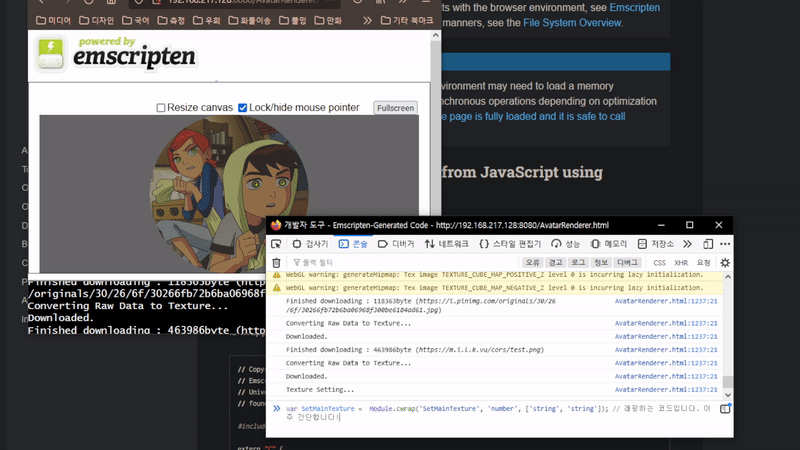Open the 만화 bookmark folder

tap(328, 20)
